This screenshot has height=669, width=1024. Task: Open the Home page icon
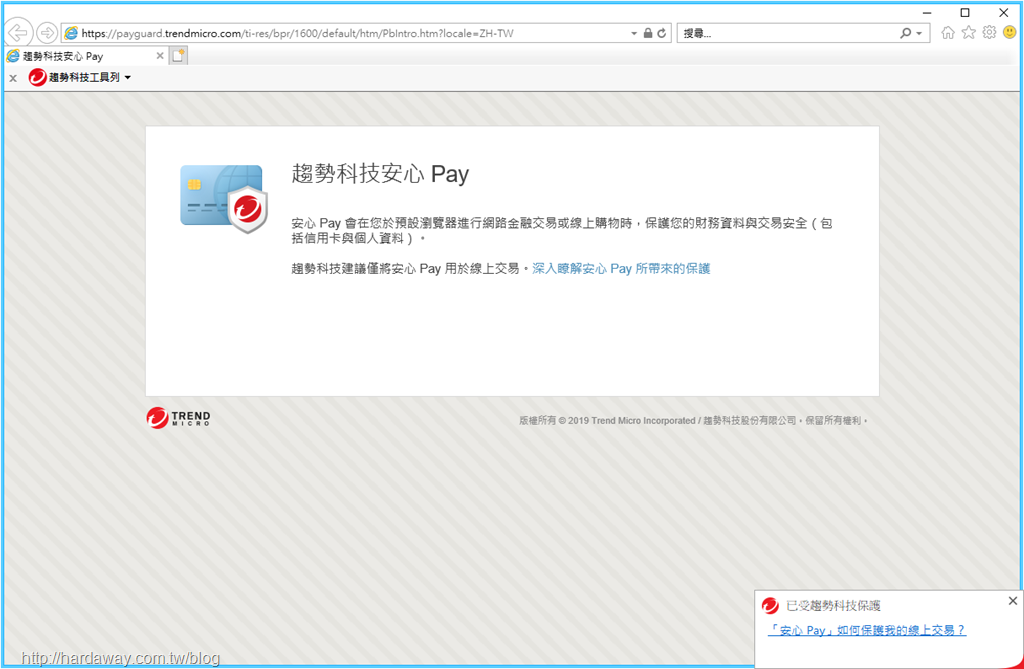tap(948, 32)
